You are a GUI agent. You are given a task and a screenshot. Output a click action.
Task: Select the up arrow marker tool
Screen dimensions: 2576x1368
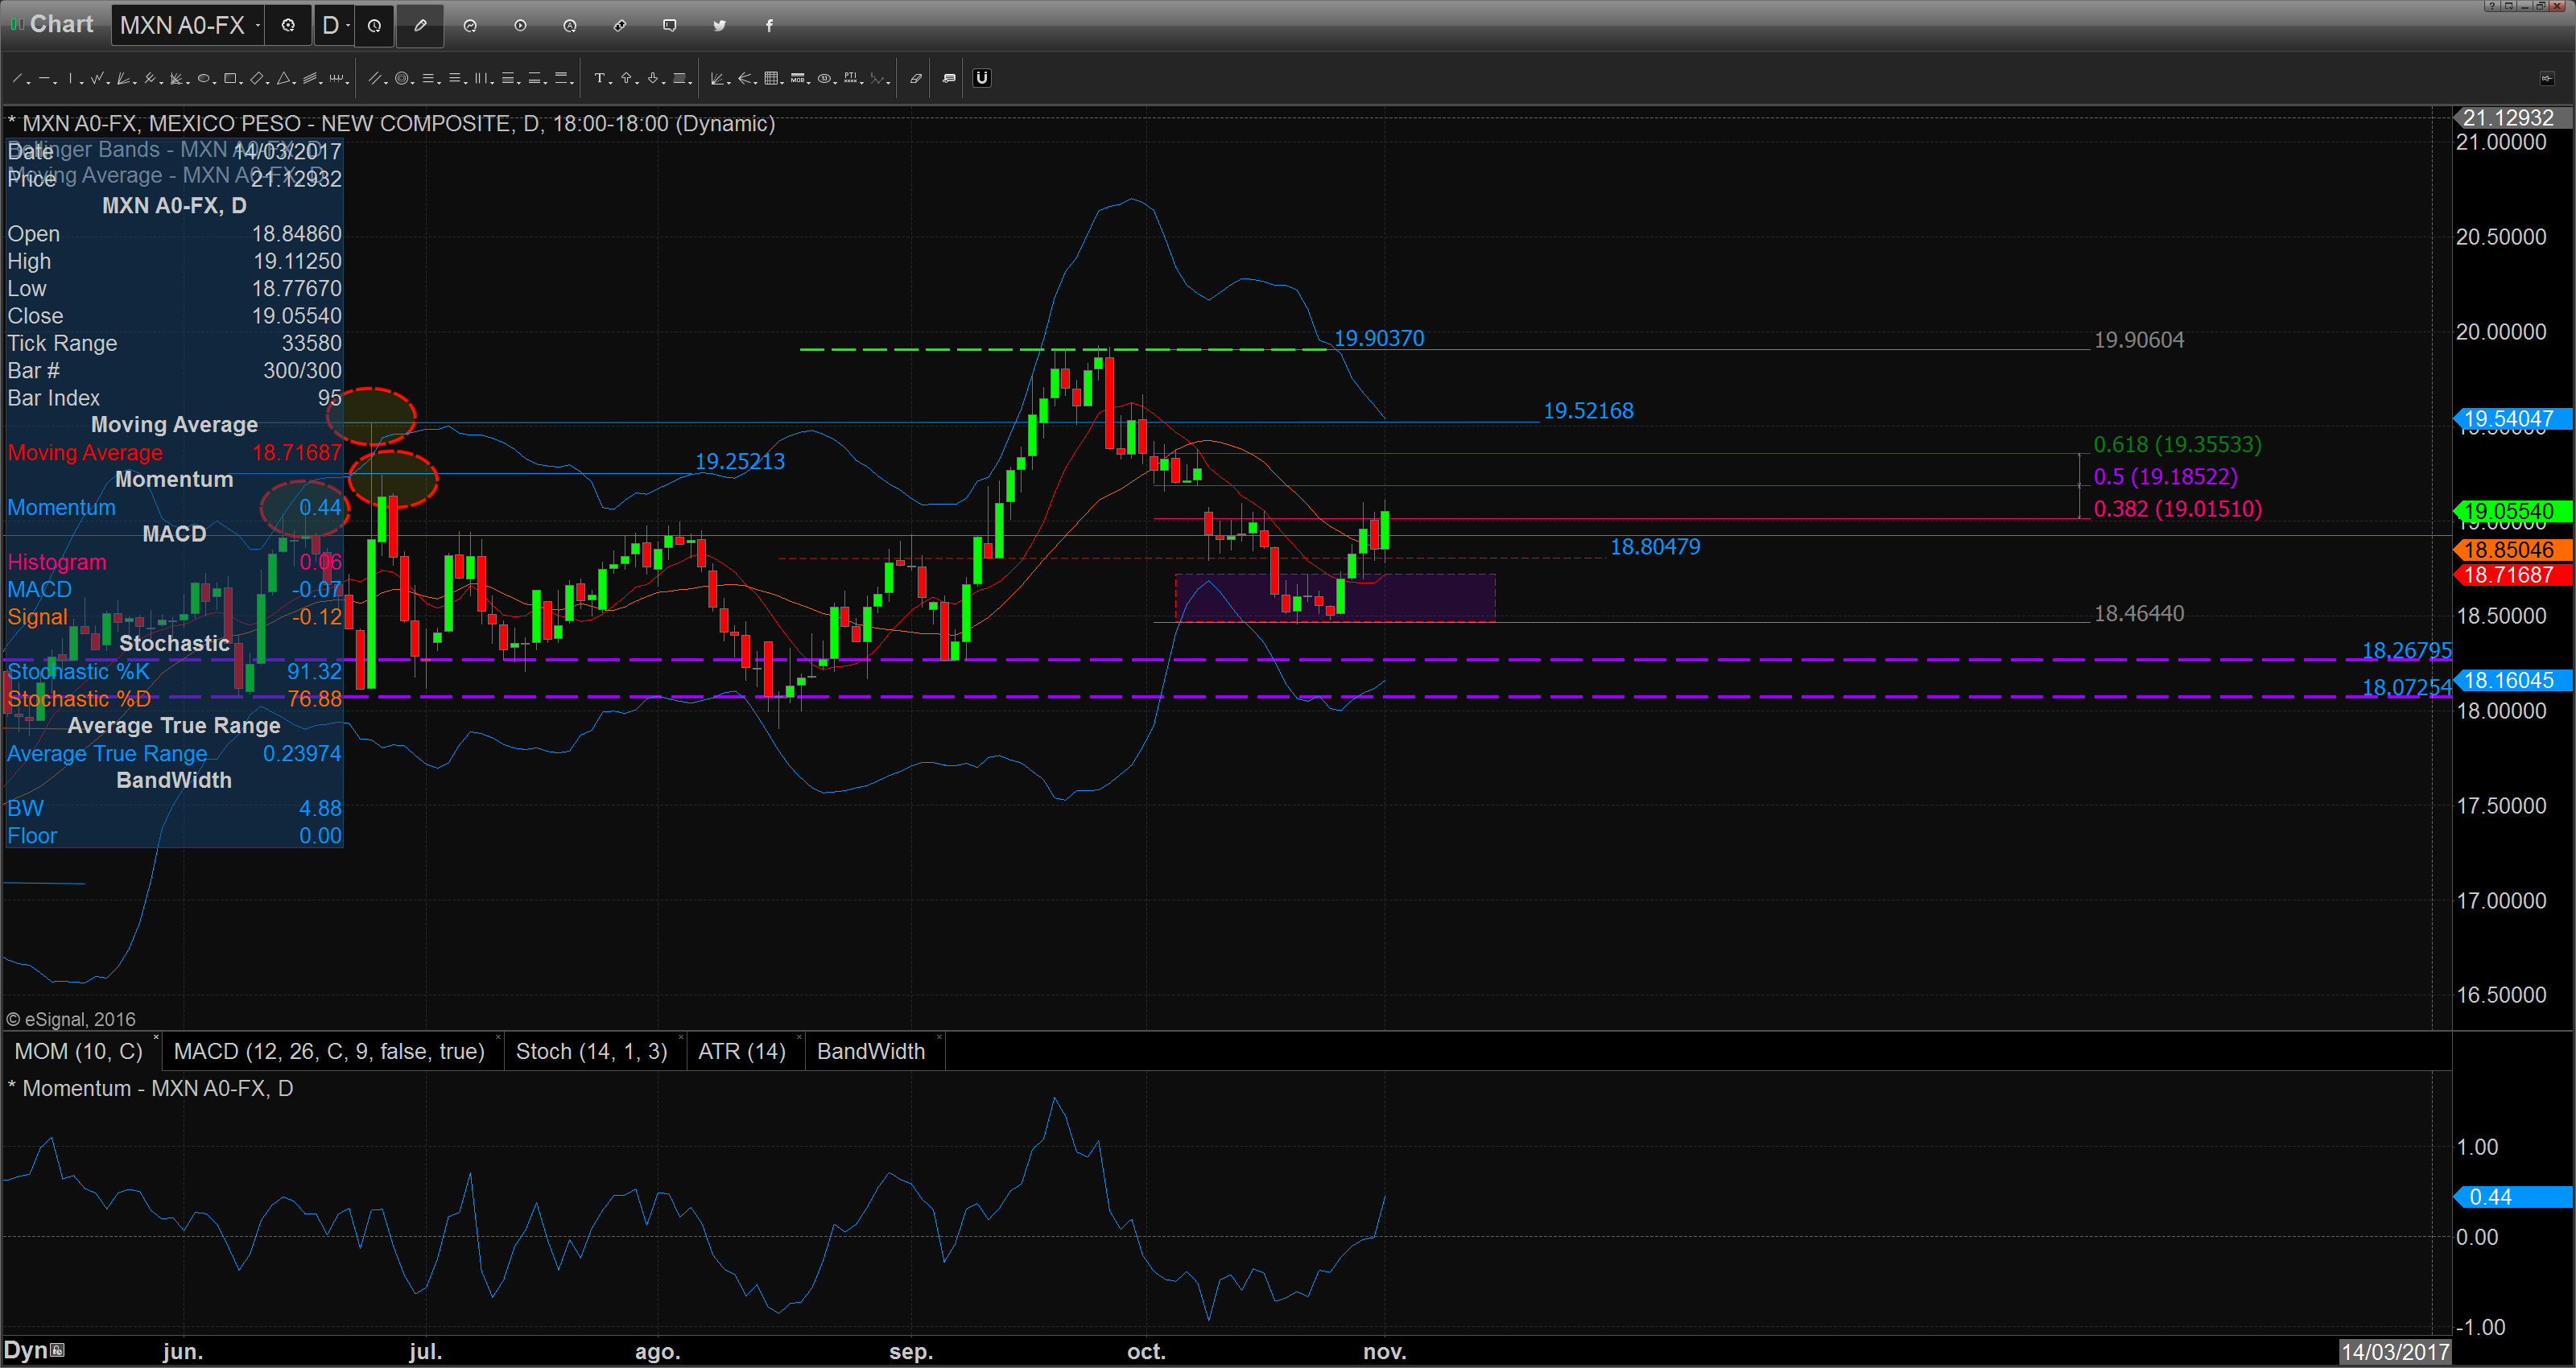(626, 78)
